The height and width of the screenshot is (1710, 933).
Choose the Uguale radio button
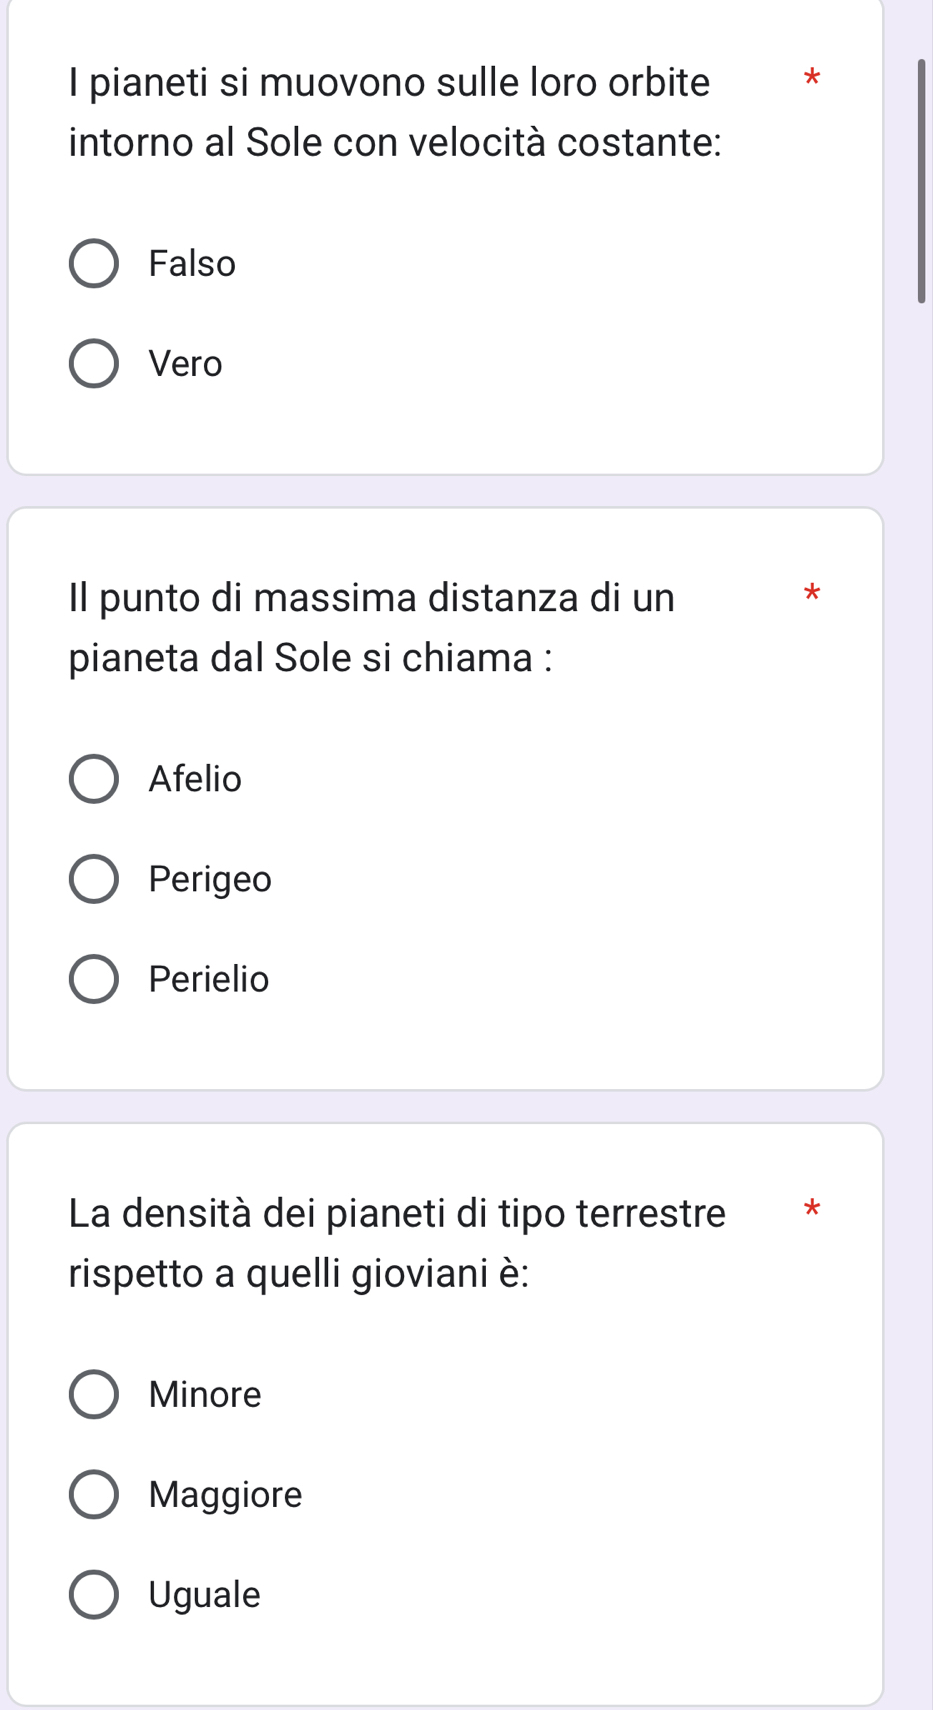(x=94, y=1595)
